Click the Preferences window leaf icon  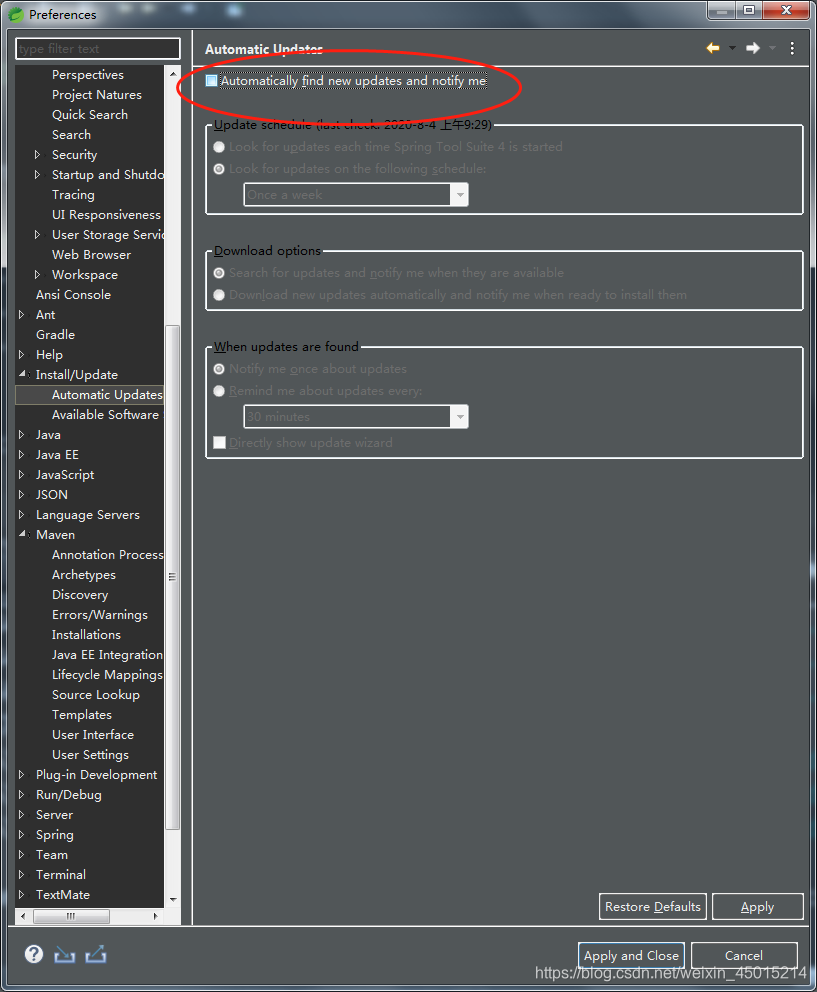[x=16, y=14]
